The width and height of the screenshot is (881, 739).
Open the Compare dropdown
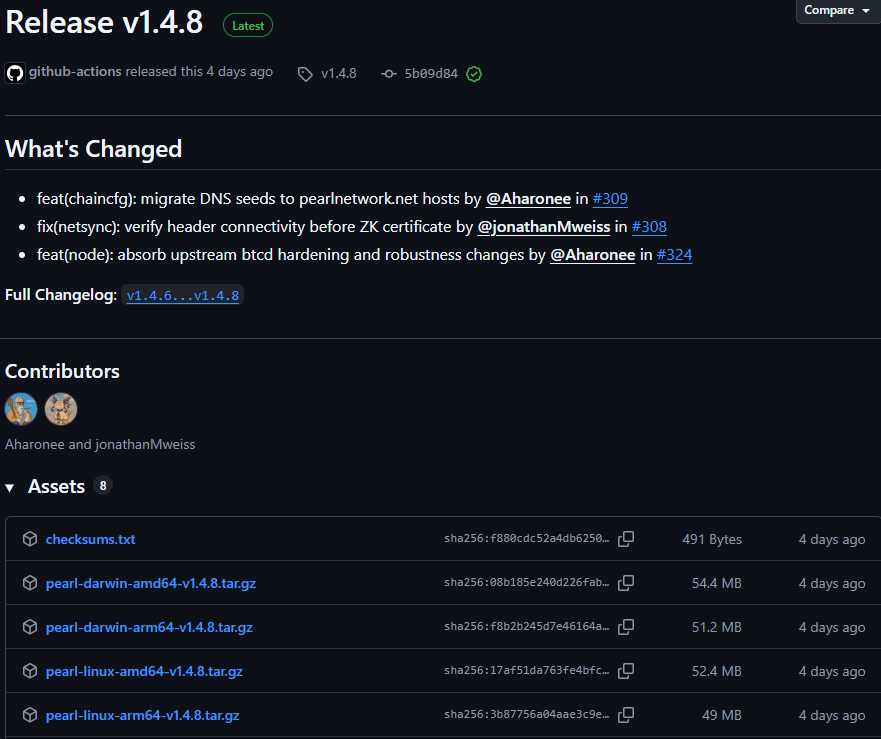click(838, 11)
